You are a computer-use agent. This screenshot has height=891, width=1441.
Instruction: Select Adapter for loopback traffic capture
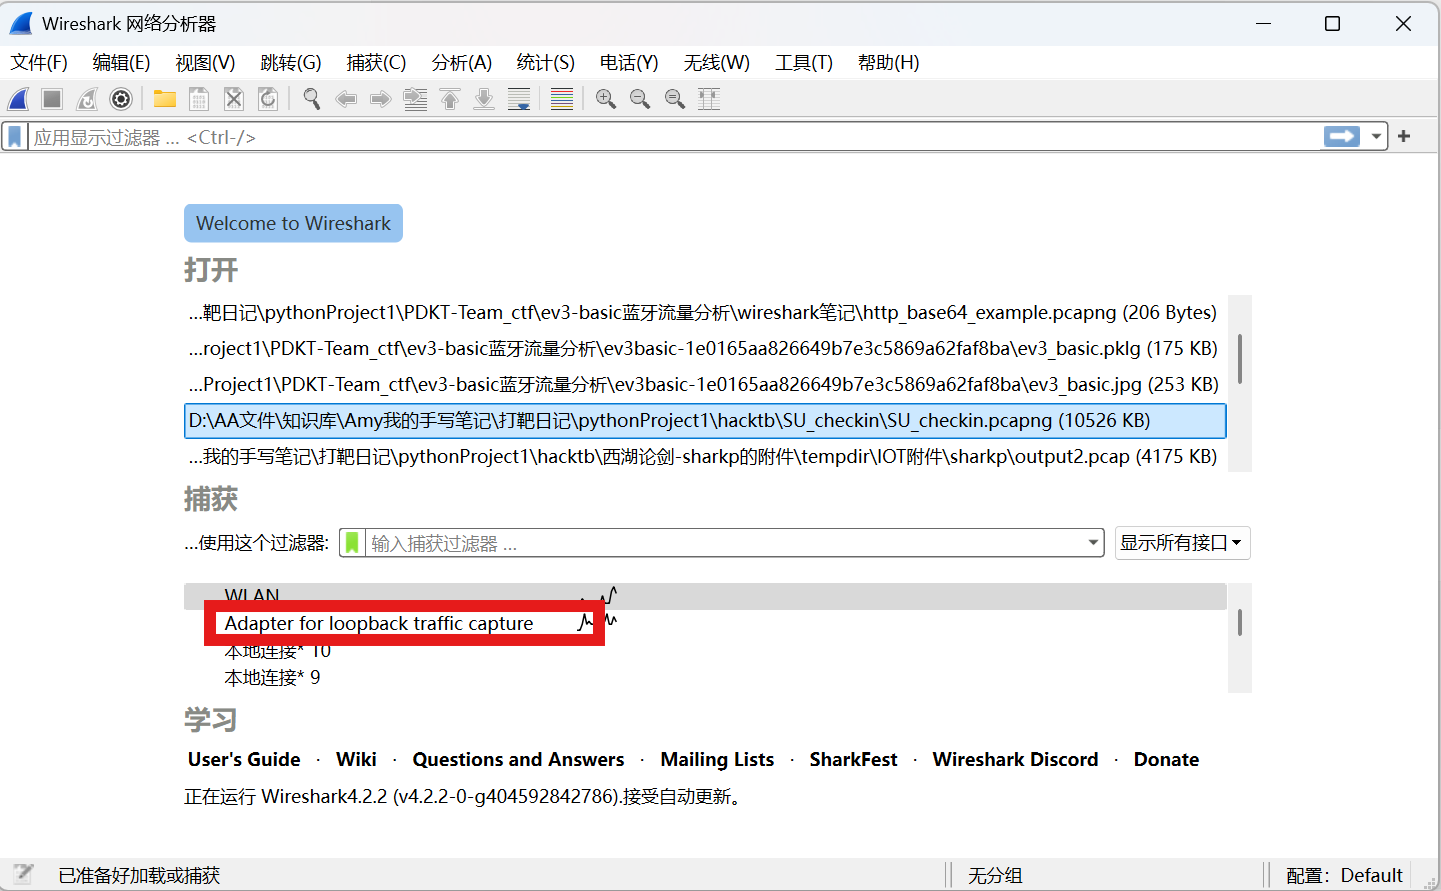coord(705,623)
